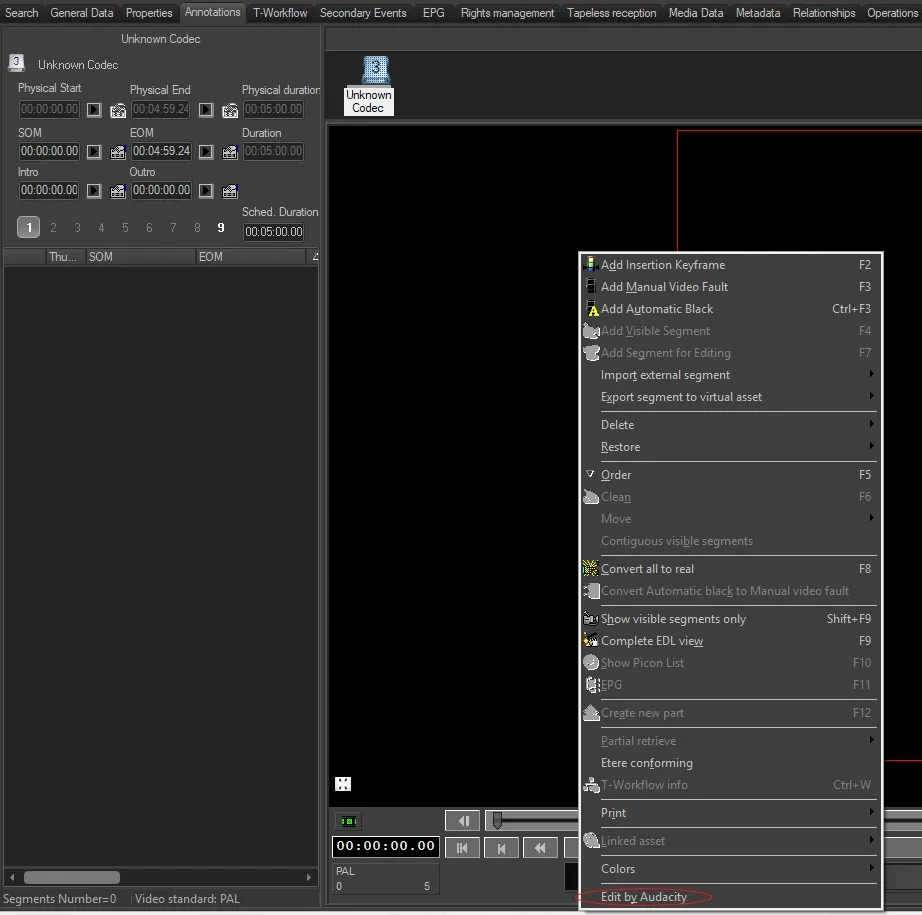
Task: Click the green timecode display icon
Action: [x=348, y=821]
